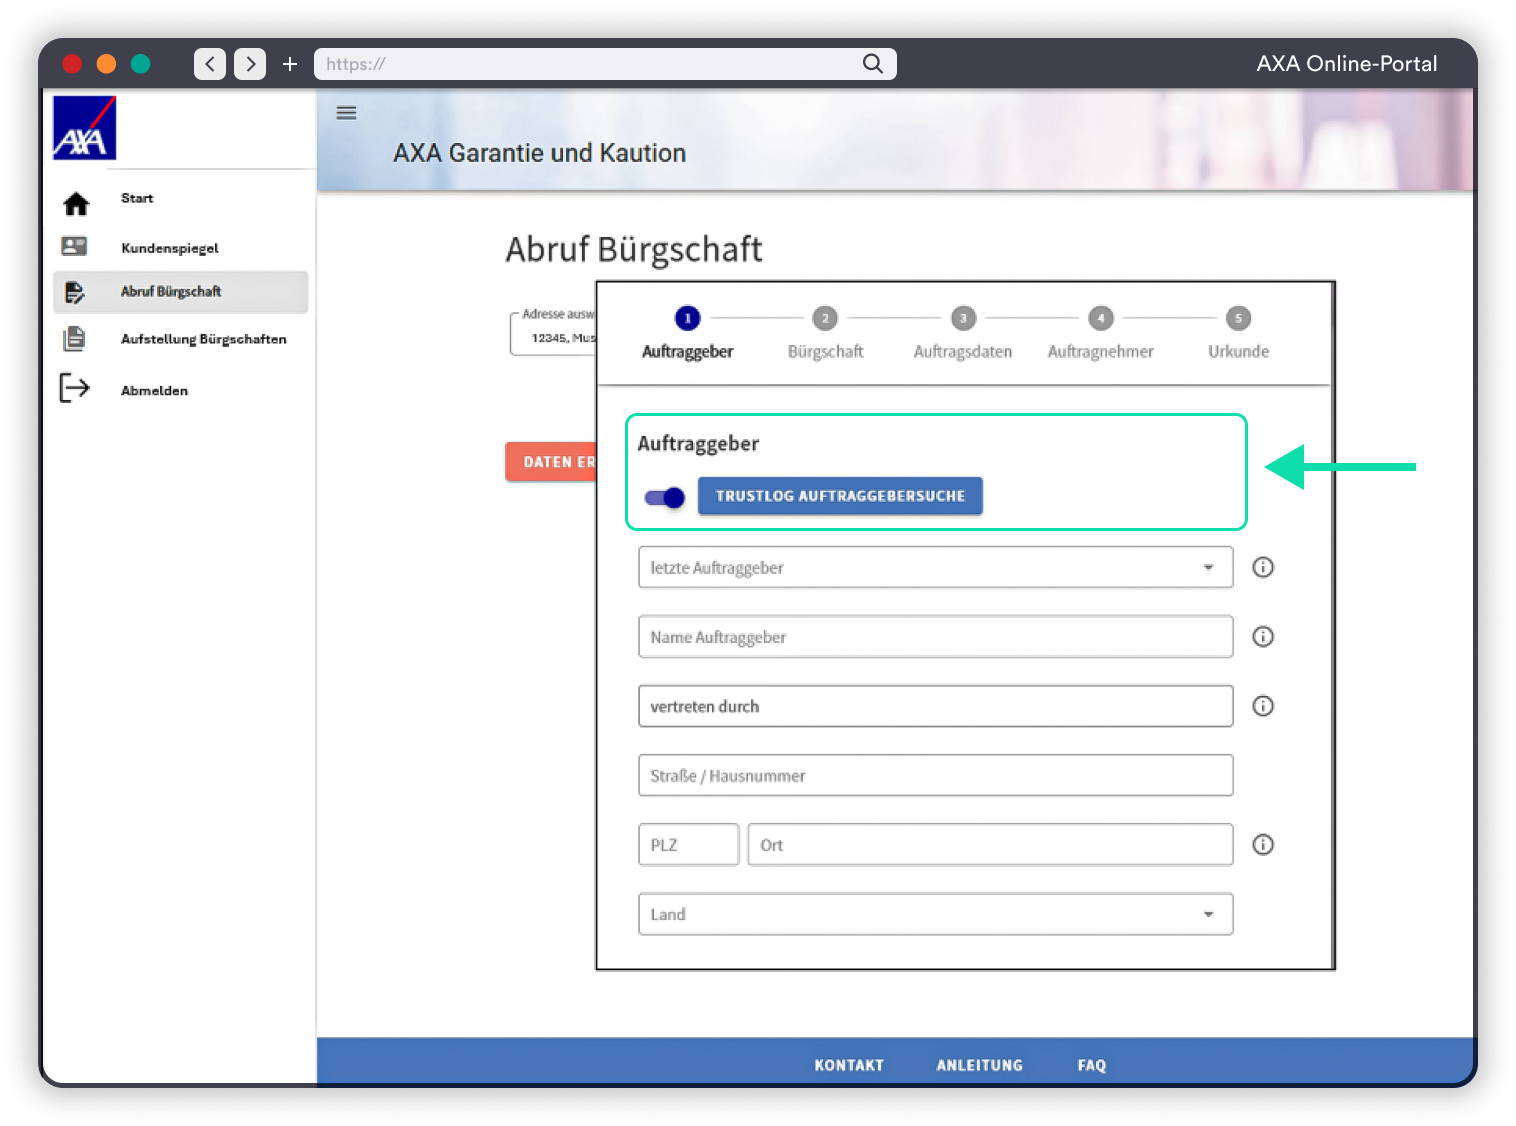1516x1126 pixels.
Task: Click the Start home icon
Action: click(76, 204)
